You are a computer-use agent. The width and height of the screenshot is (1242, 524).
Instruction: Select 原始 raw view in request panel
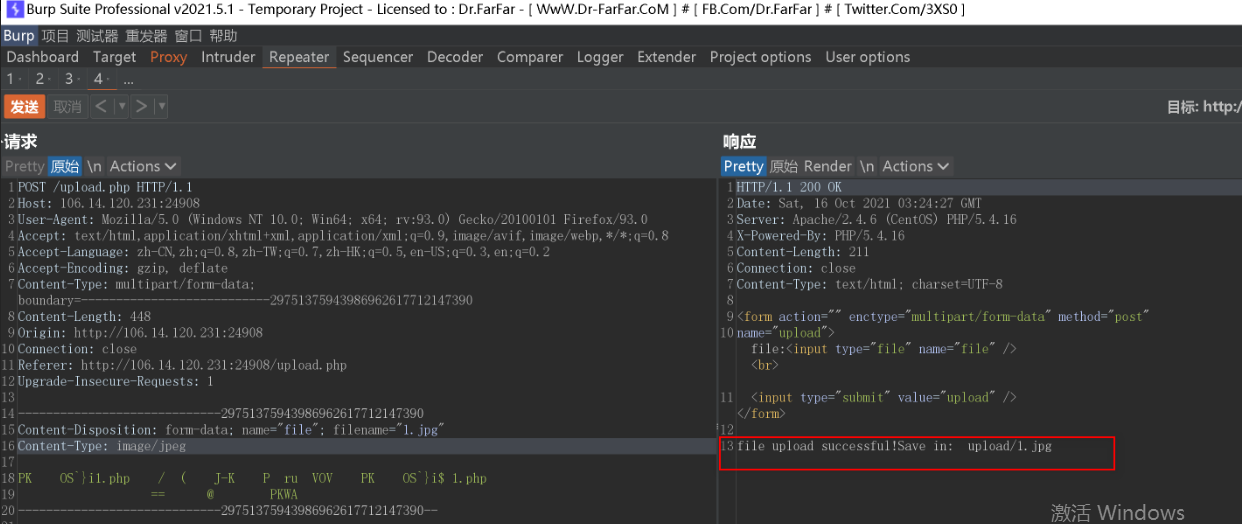coord(65,166)
